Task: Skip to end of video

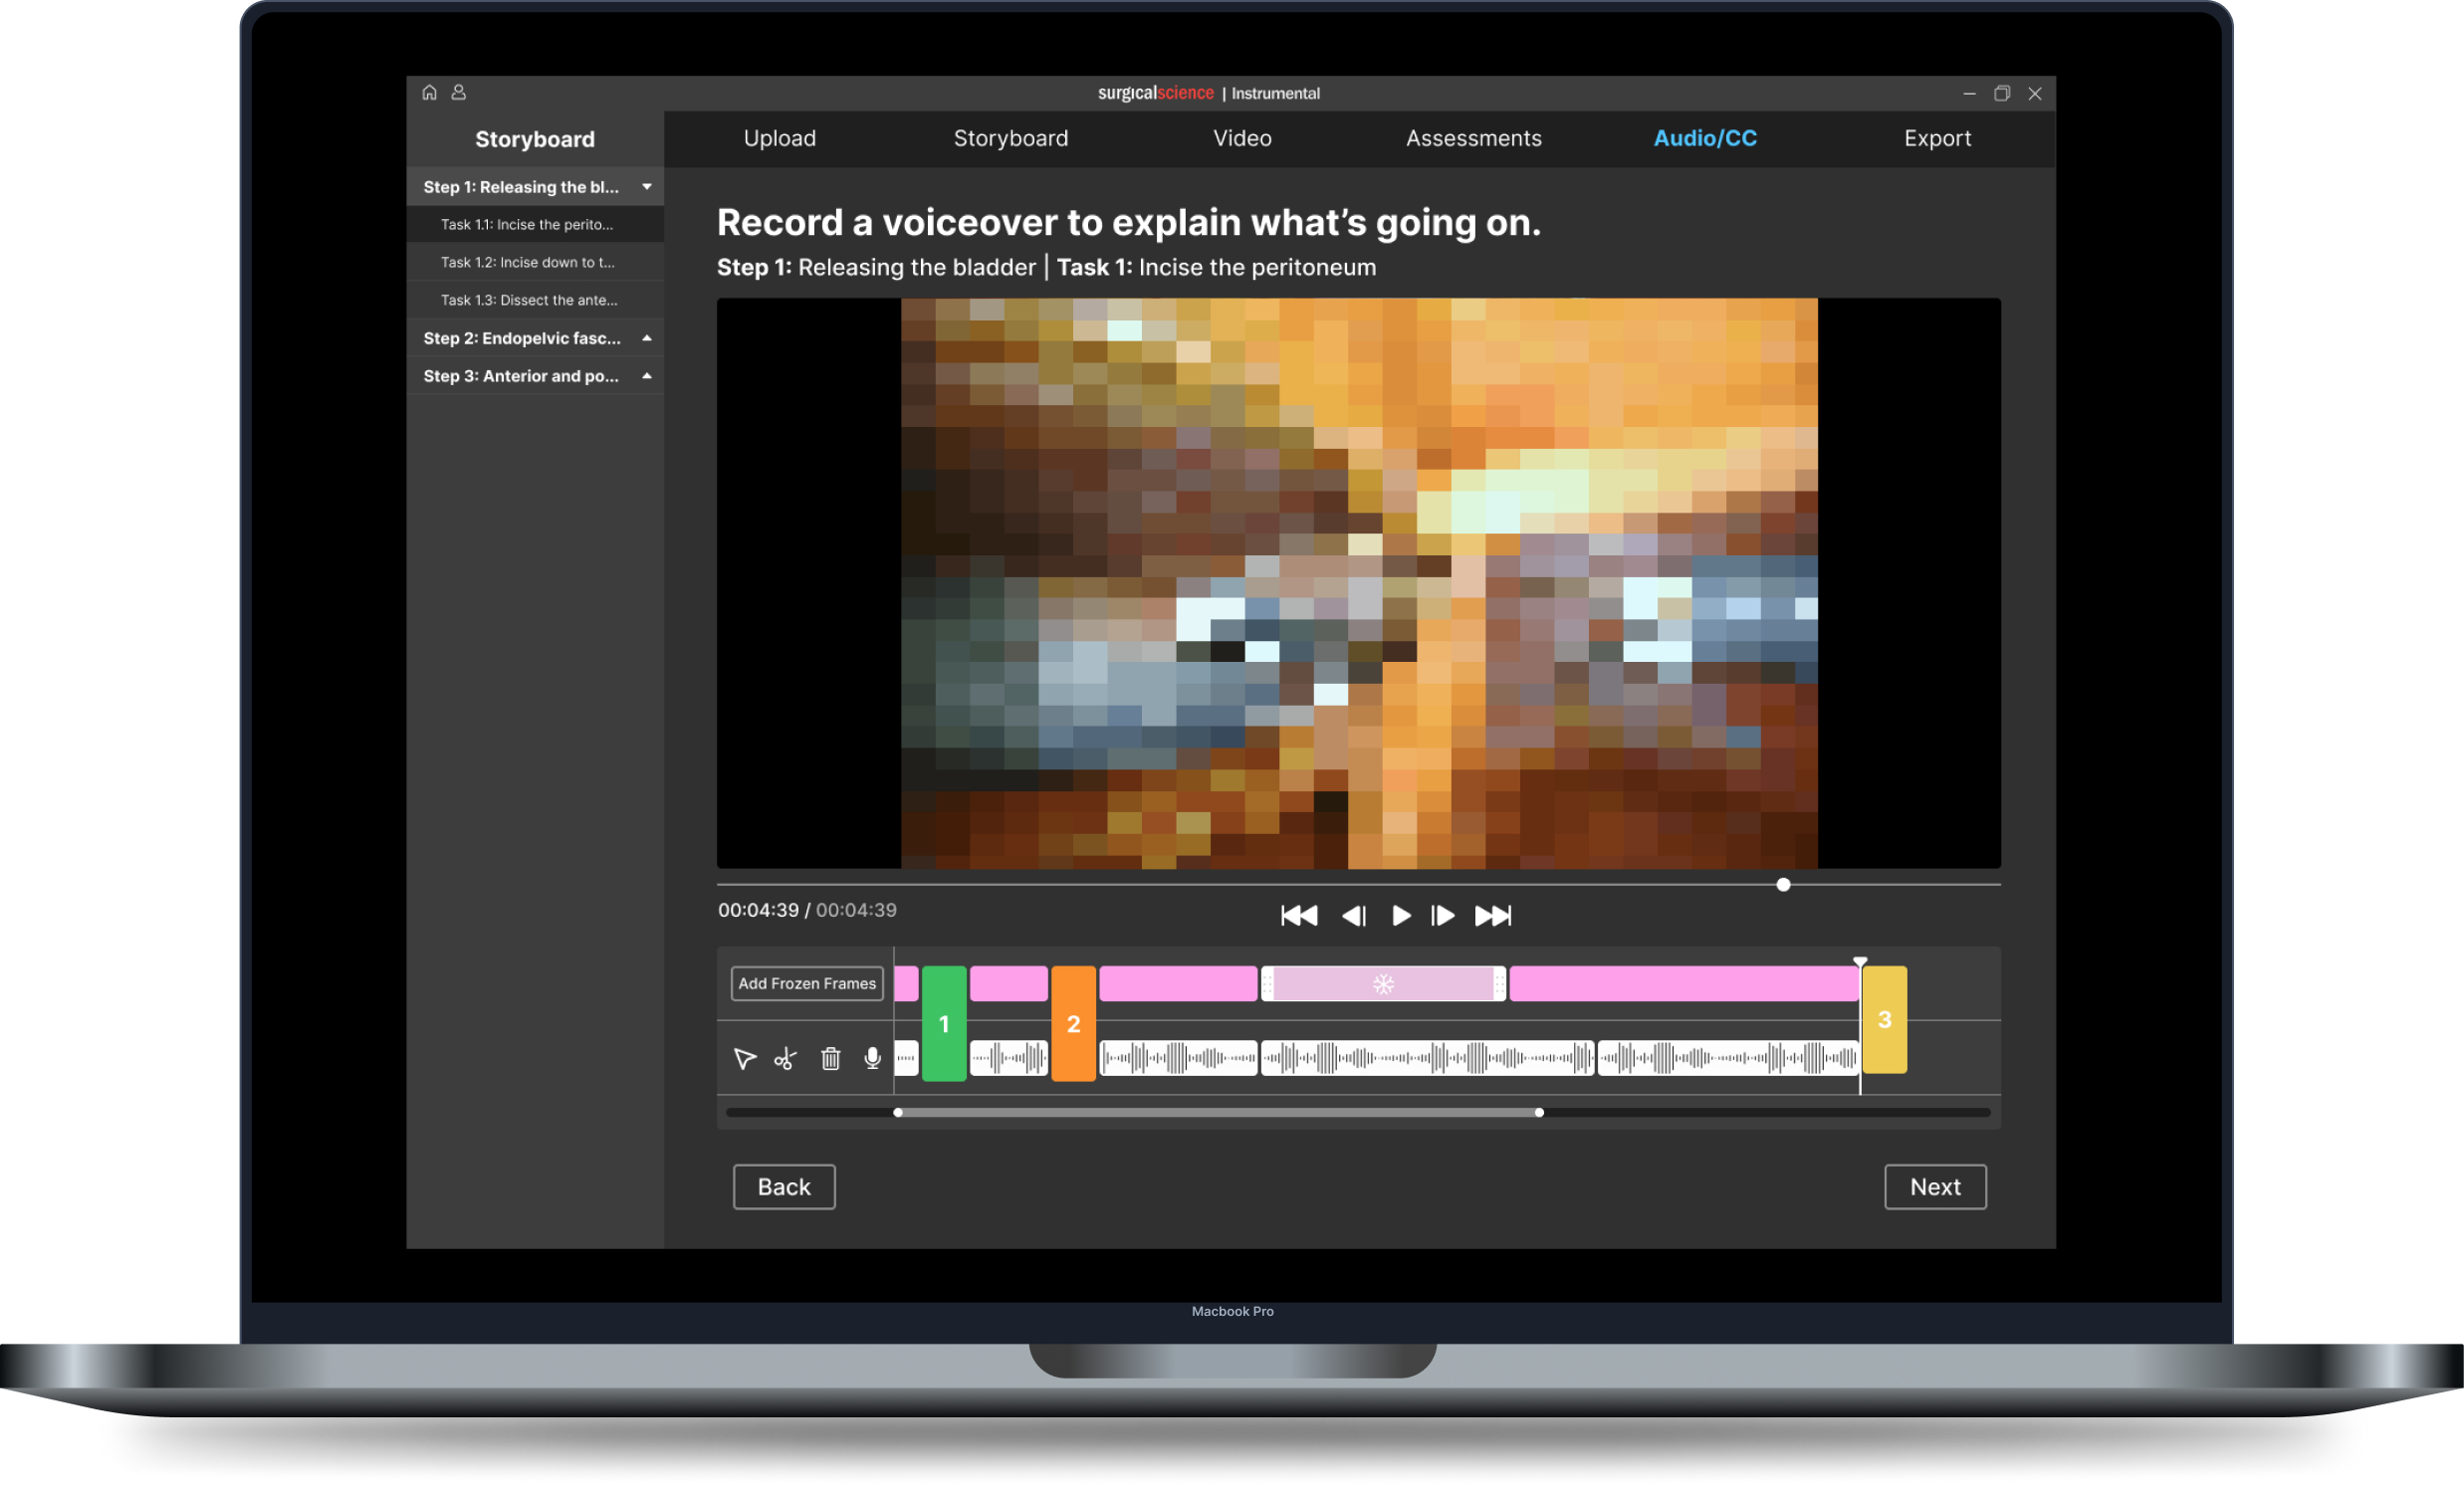Action: point(1493,915)
